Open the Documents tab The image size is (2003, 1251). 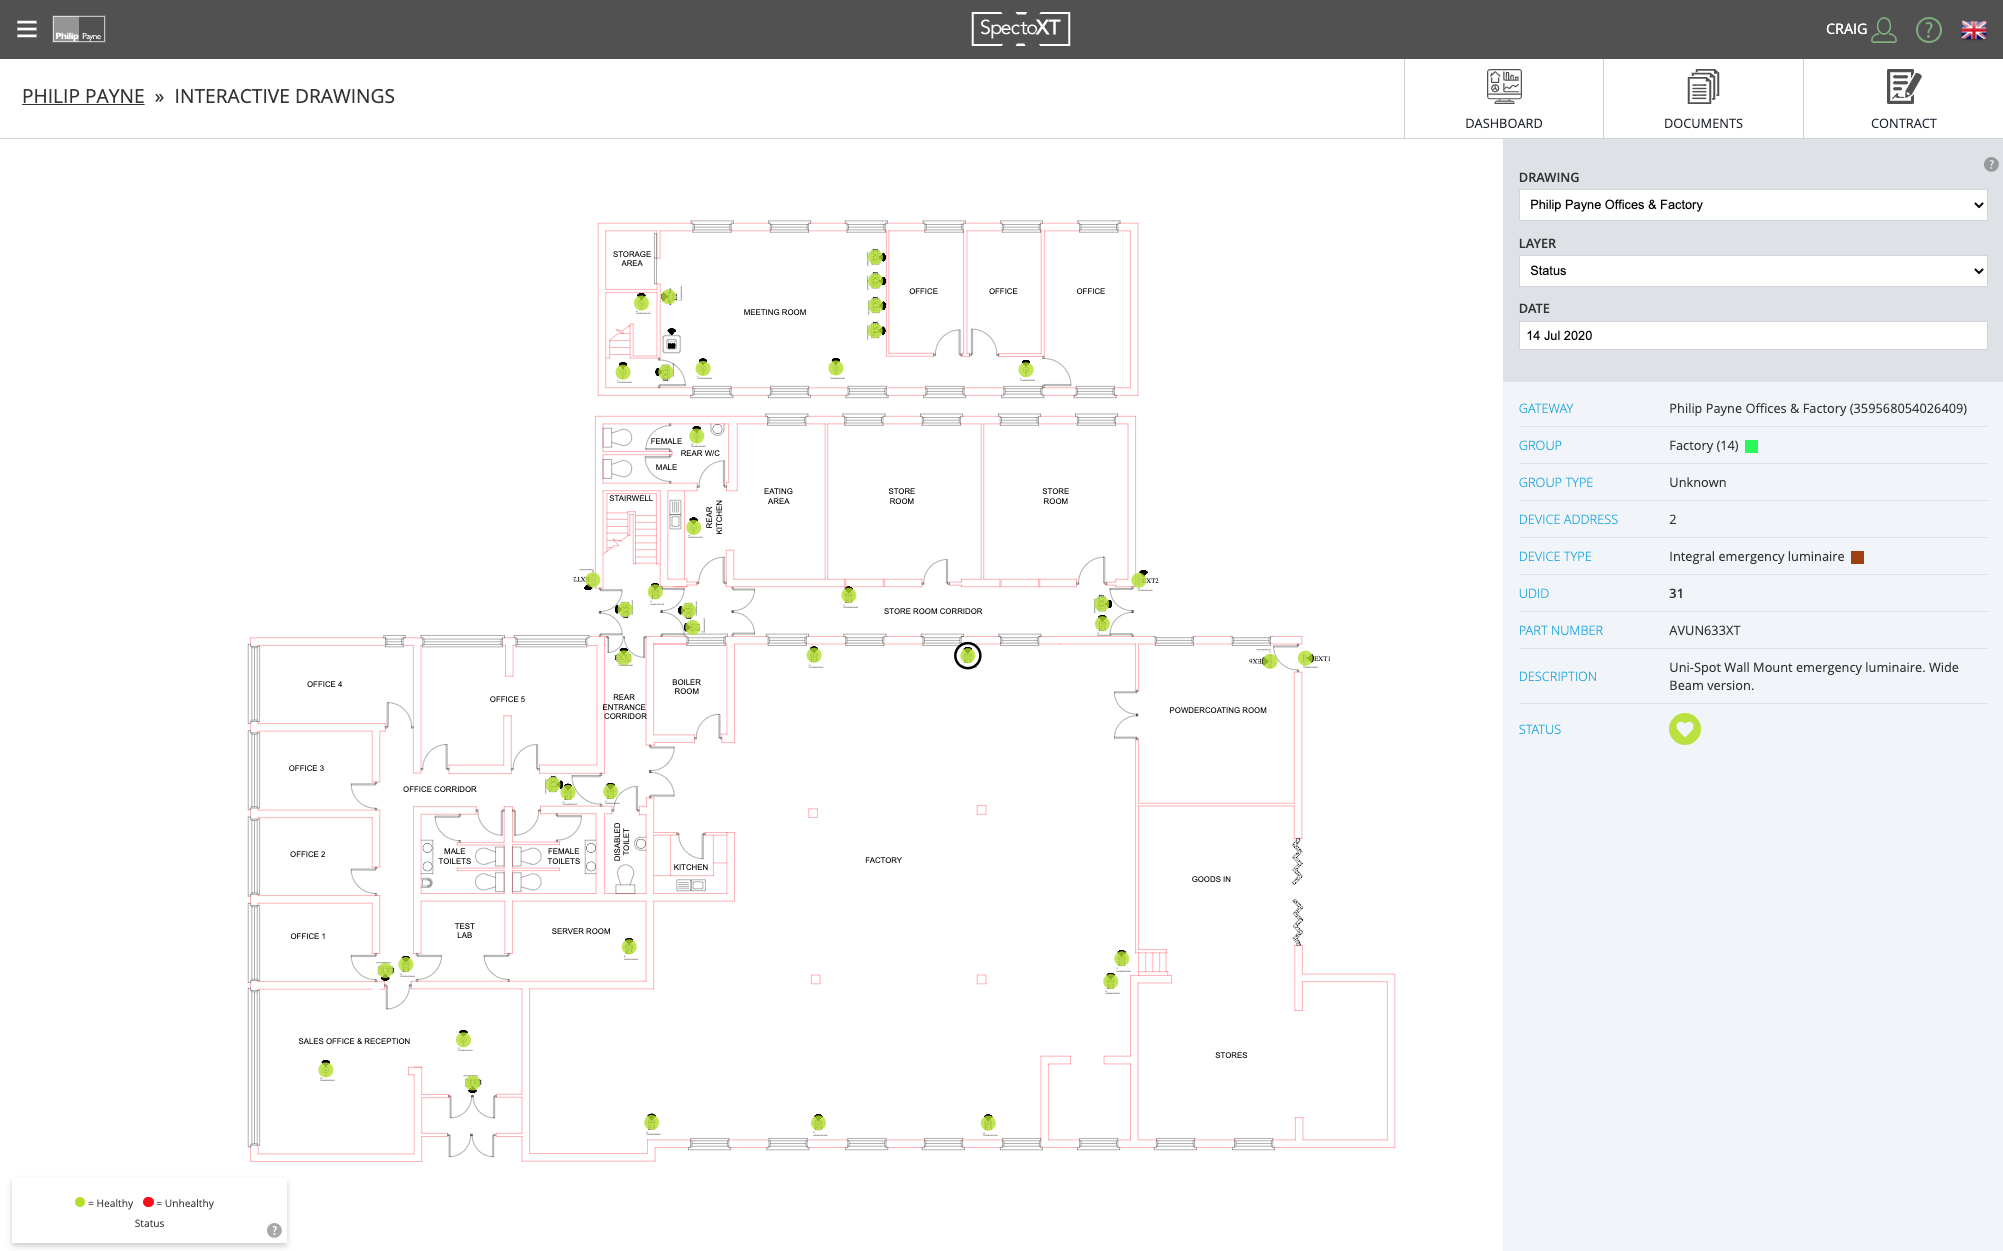(x=1703, y=99)
